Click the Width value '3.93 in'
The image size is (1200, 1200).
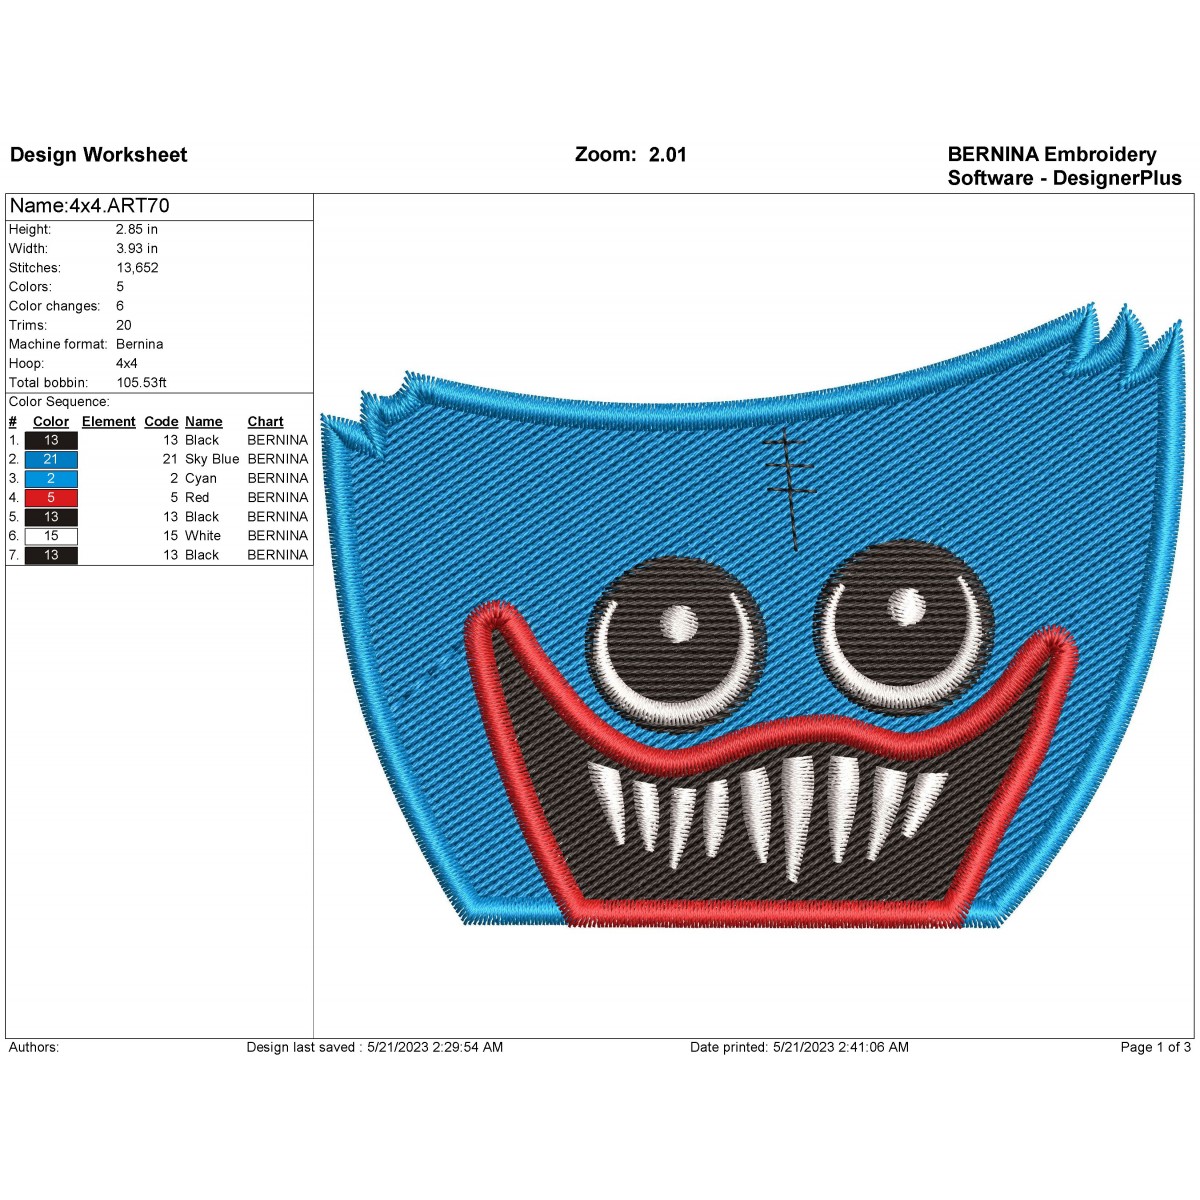[x=137, y=248]
